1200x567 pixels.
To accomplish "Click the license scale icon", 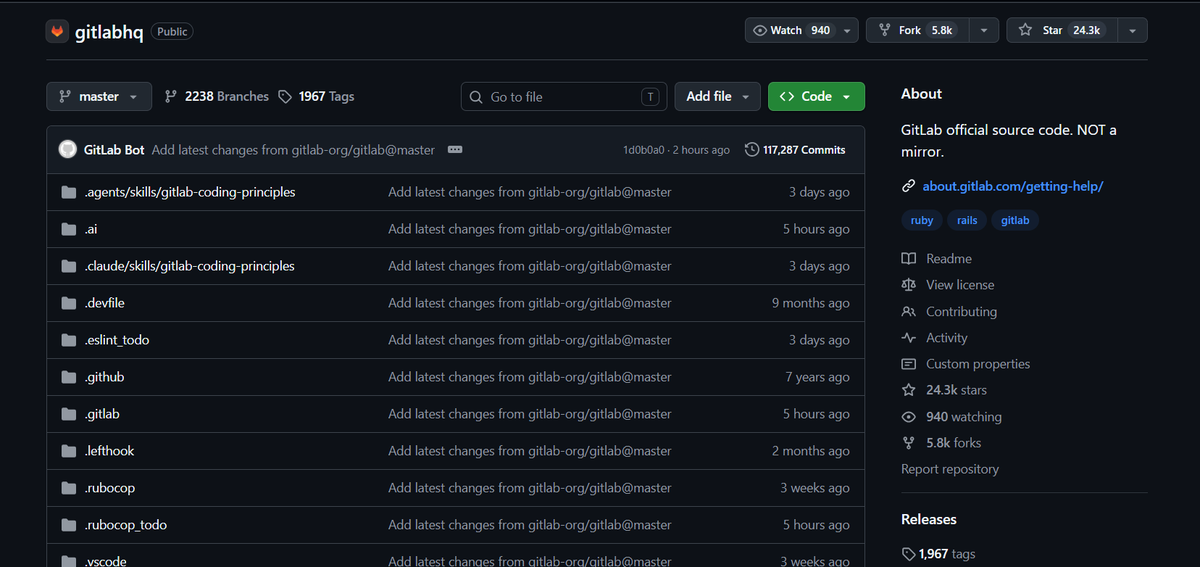I will 908,285.
